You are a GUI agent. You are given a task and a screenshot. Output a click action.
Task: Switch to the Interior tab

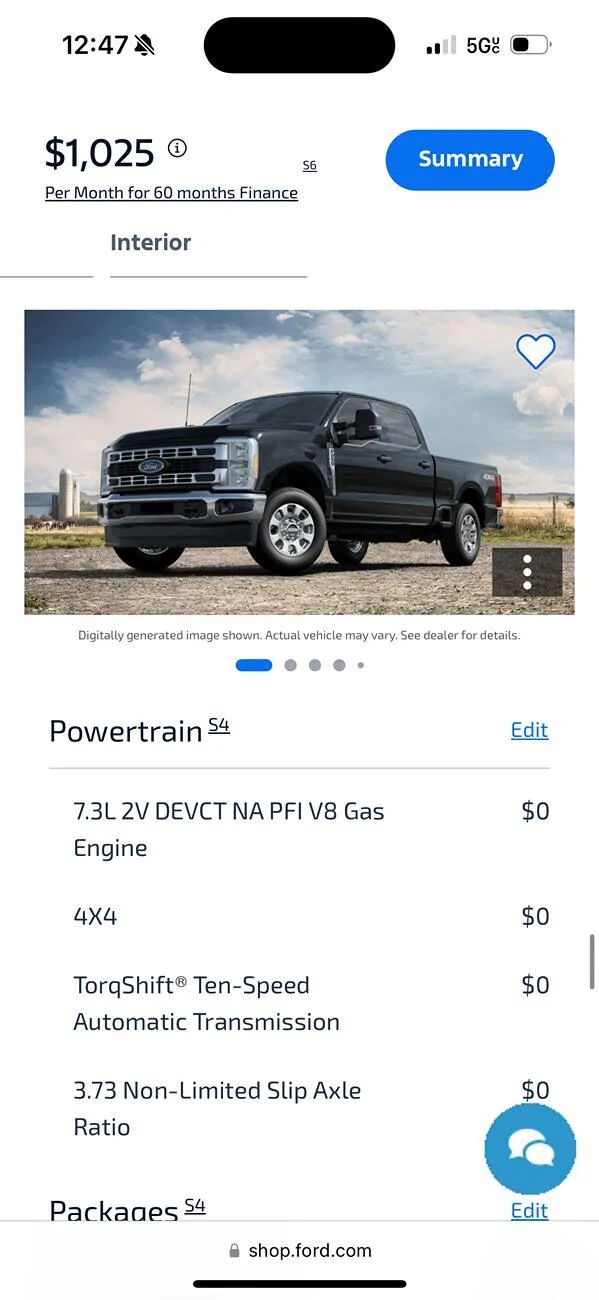tap(151, 242)
